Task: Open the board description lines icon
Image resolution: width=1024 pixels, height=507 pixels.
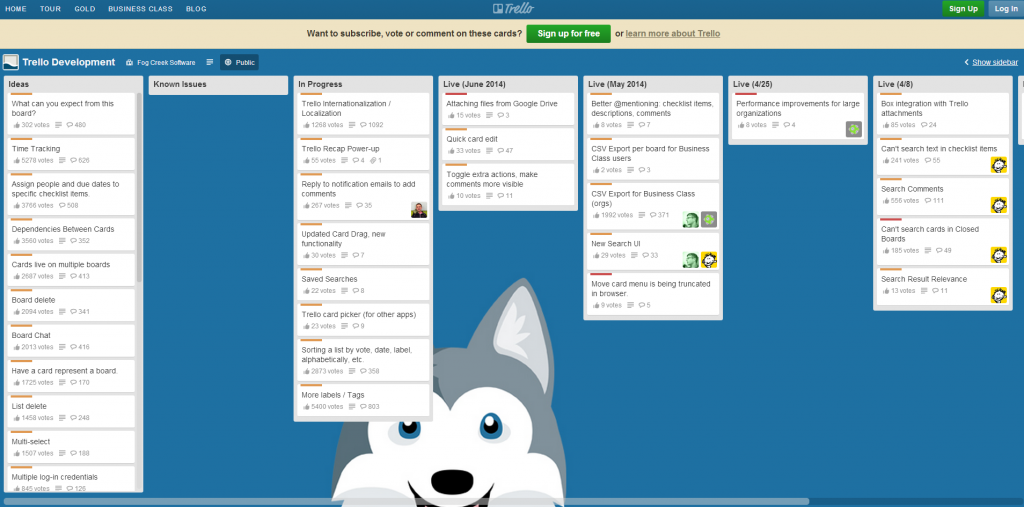Action: [209, 62]
